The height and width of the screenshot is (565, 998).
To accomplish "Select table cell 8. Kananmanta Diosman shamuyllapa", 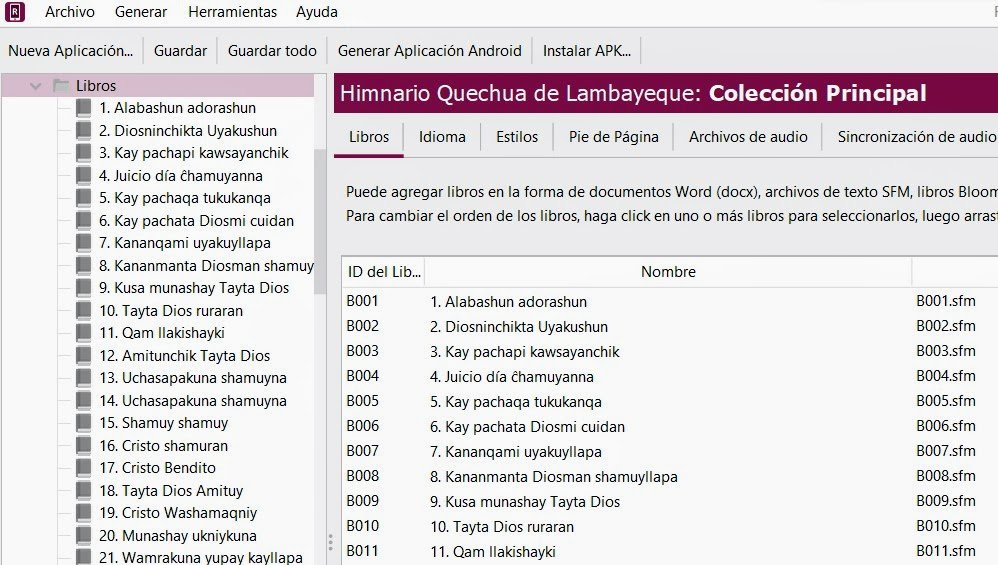I will 554,477.
